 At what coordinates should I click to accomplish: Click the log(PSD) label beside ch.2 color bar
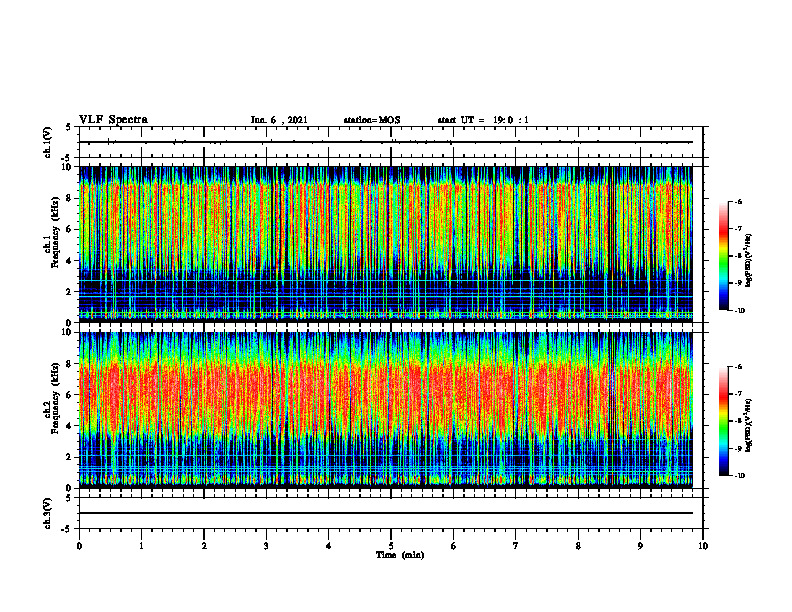tap(749, 425)
